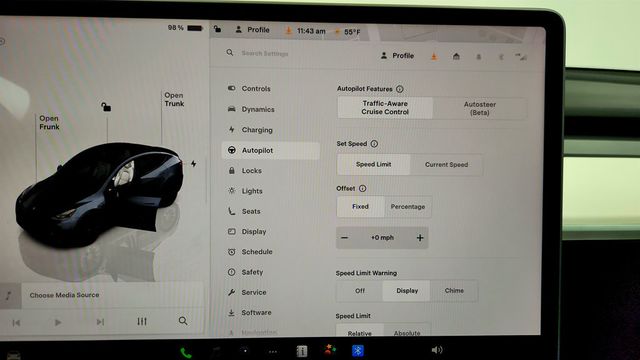Select Autosteer (Beta) option
The width and height of the screenshot is (640, 360).
pyautogui.click(x=480, y=108)
